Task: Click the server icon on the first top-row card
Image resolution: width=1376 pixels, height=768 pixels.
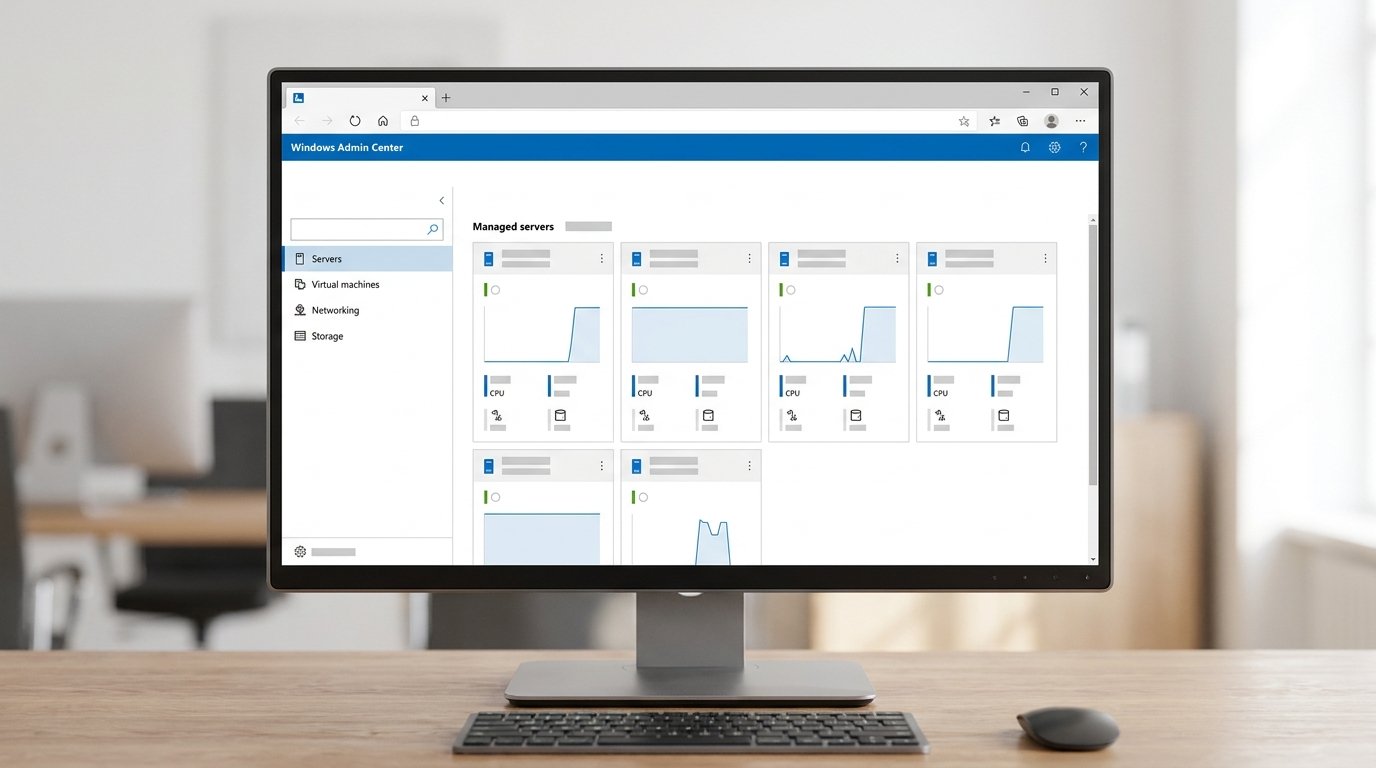Action: pyautogui.click(x=489, y=259)
